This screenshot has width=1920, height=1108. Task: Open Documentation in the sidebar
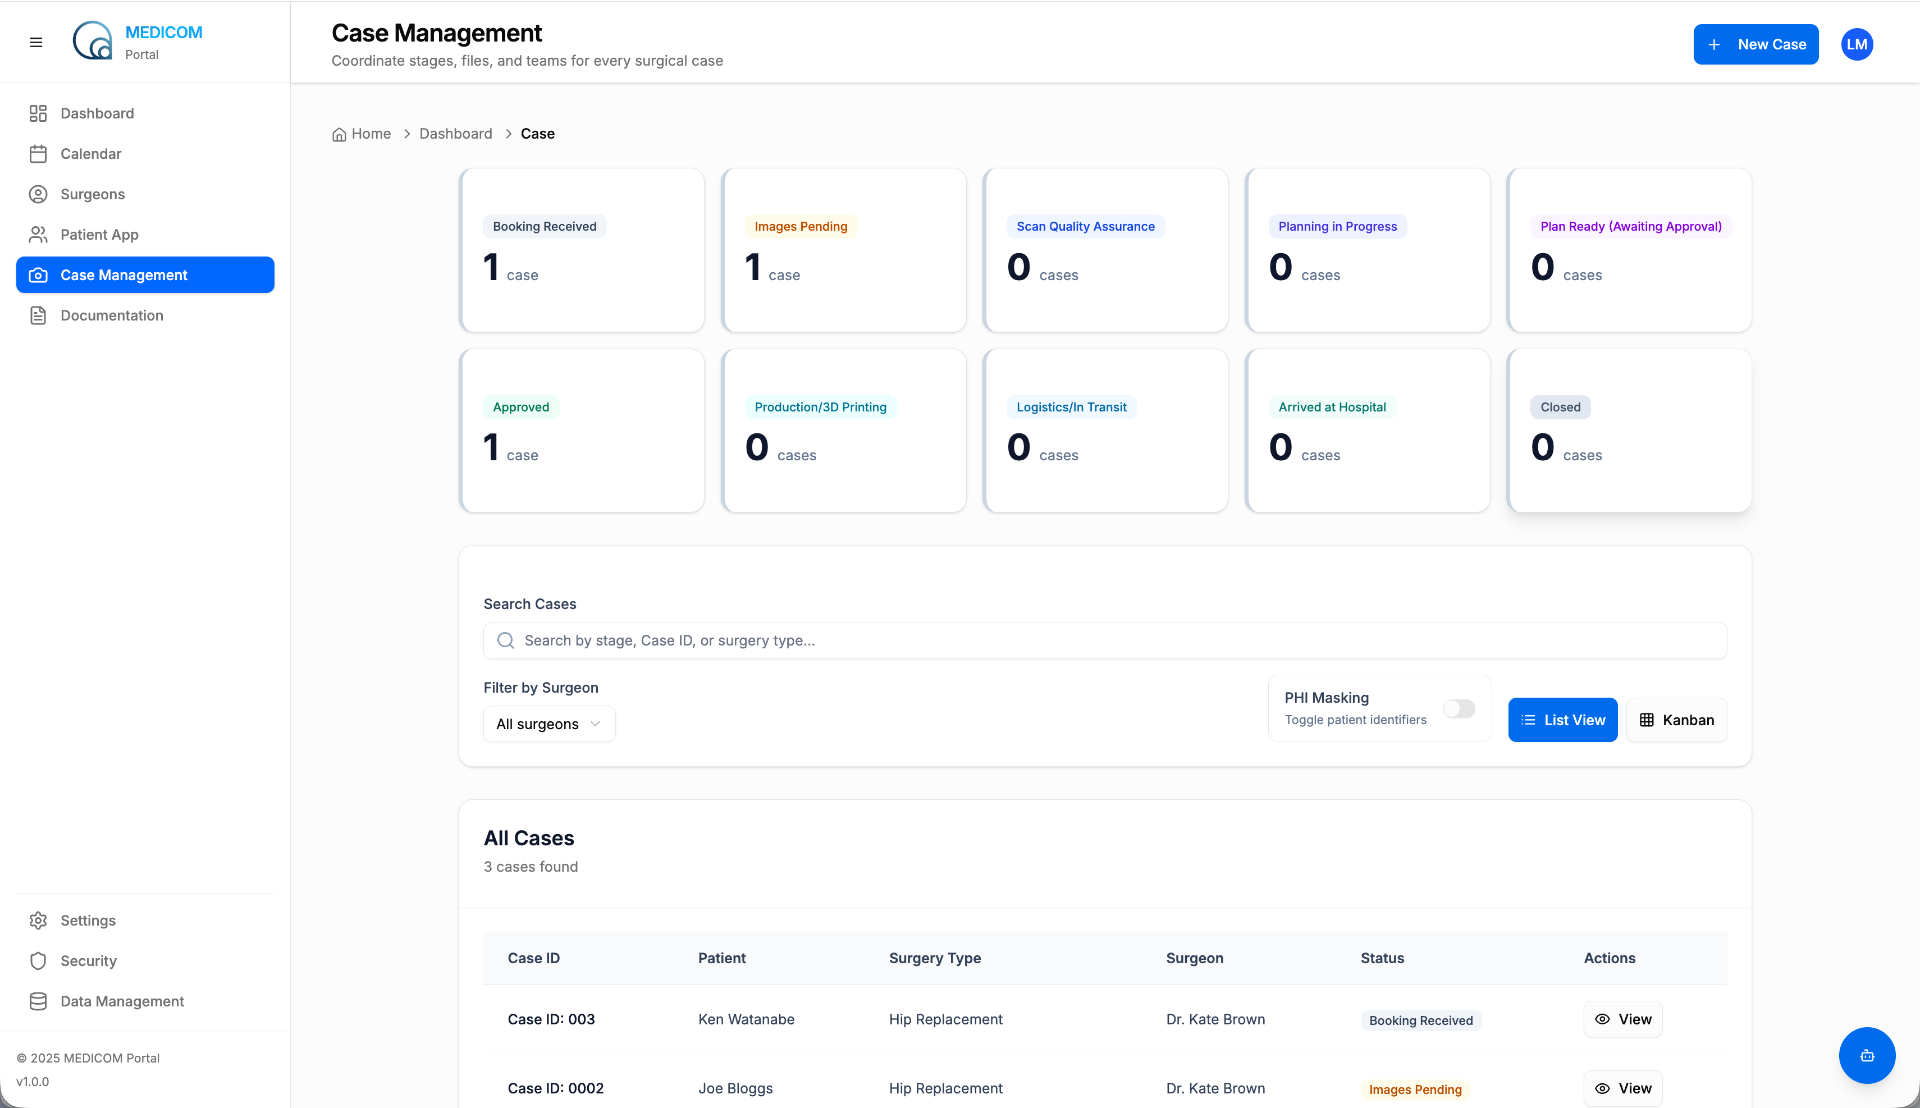[x=145, y=316]
